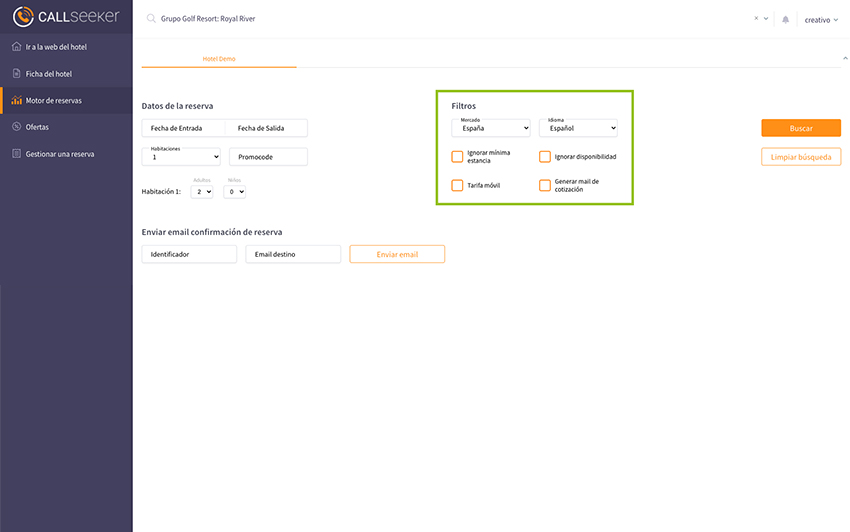Click the Habitación 1 label

click(x=161, y=191)
